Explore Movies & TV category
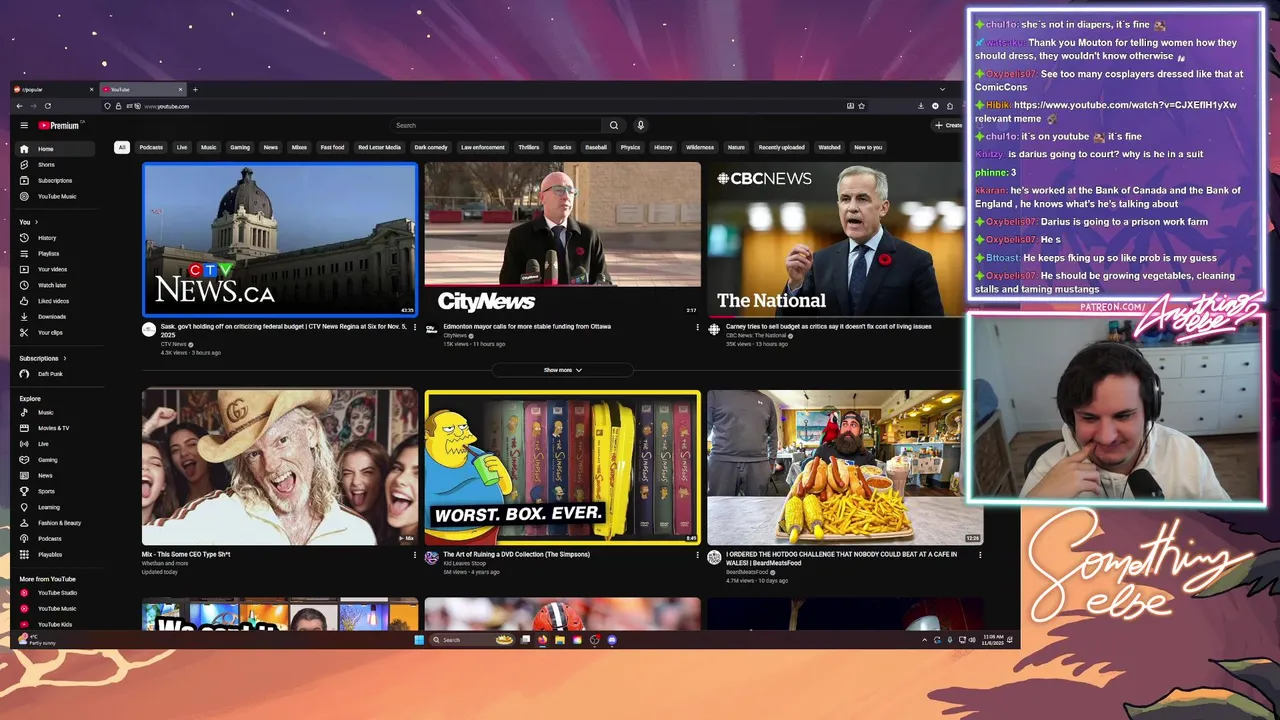The image size is (1280, 720). coord(55,428)
